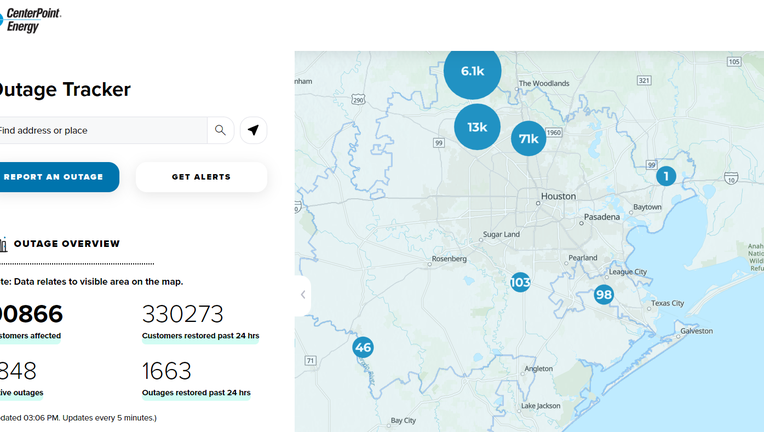Click the magnifying glass search icon

[220, 130]
